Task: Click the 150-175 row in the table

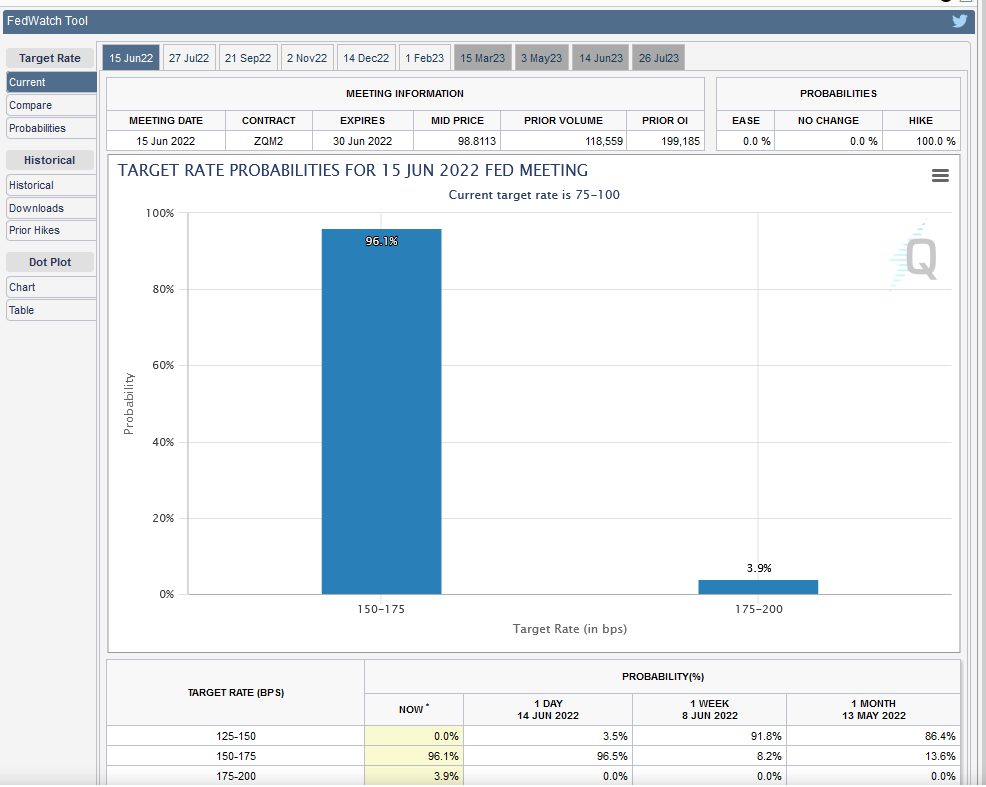Action: [533, 756]
